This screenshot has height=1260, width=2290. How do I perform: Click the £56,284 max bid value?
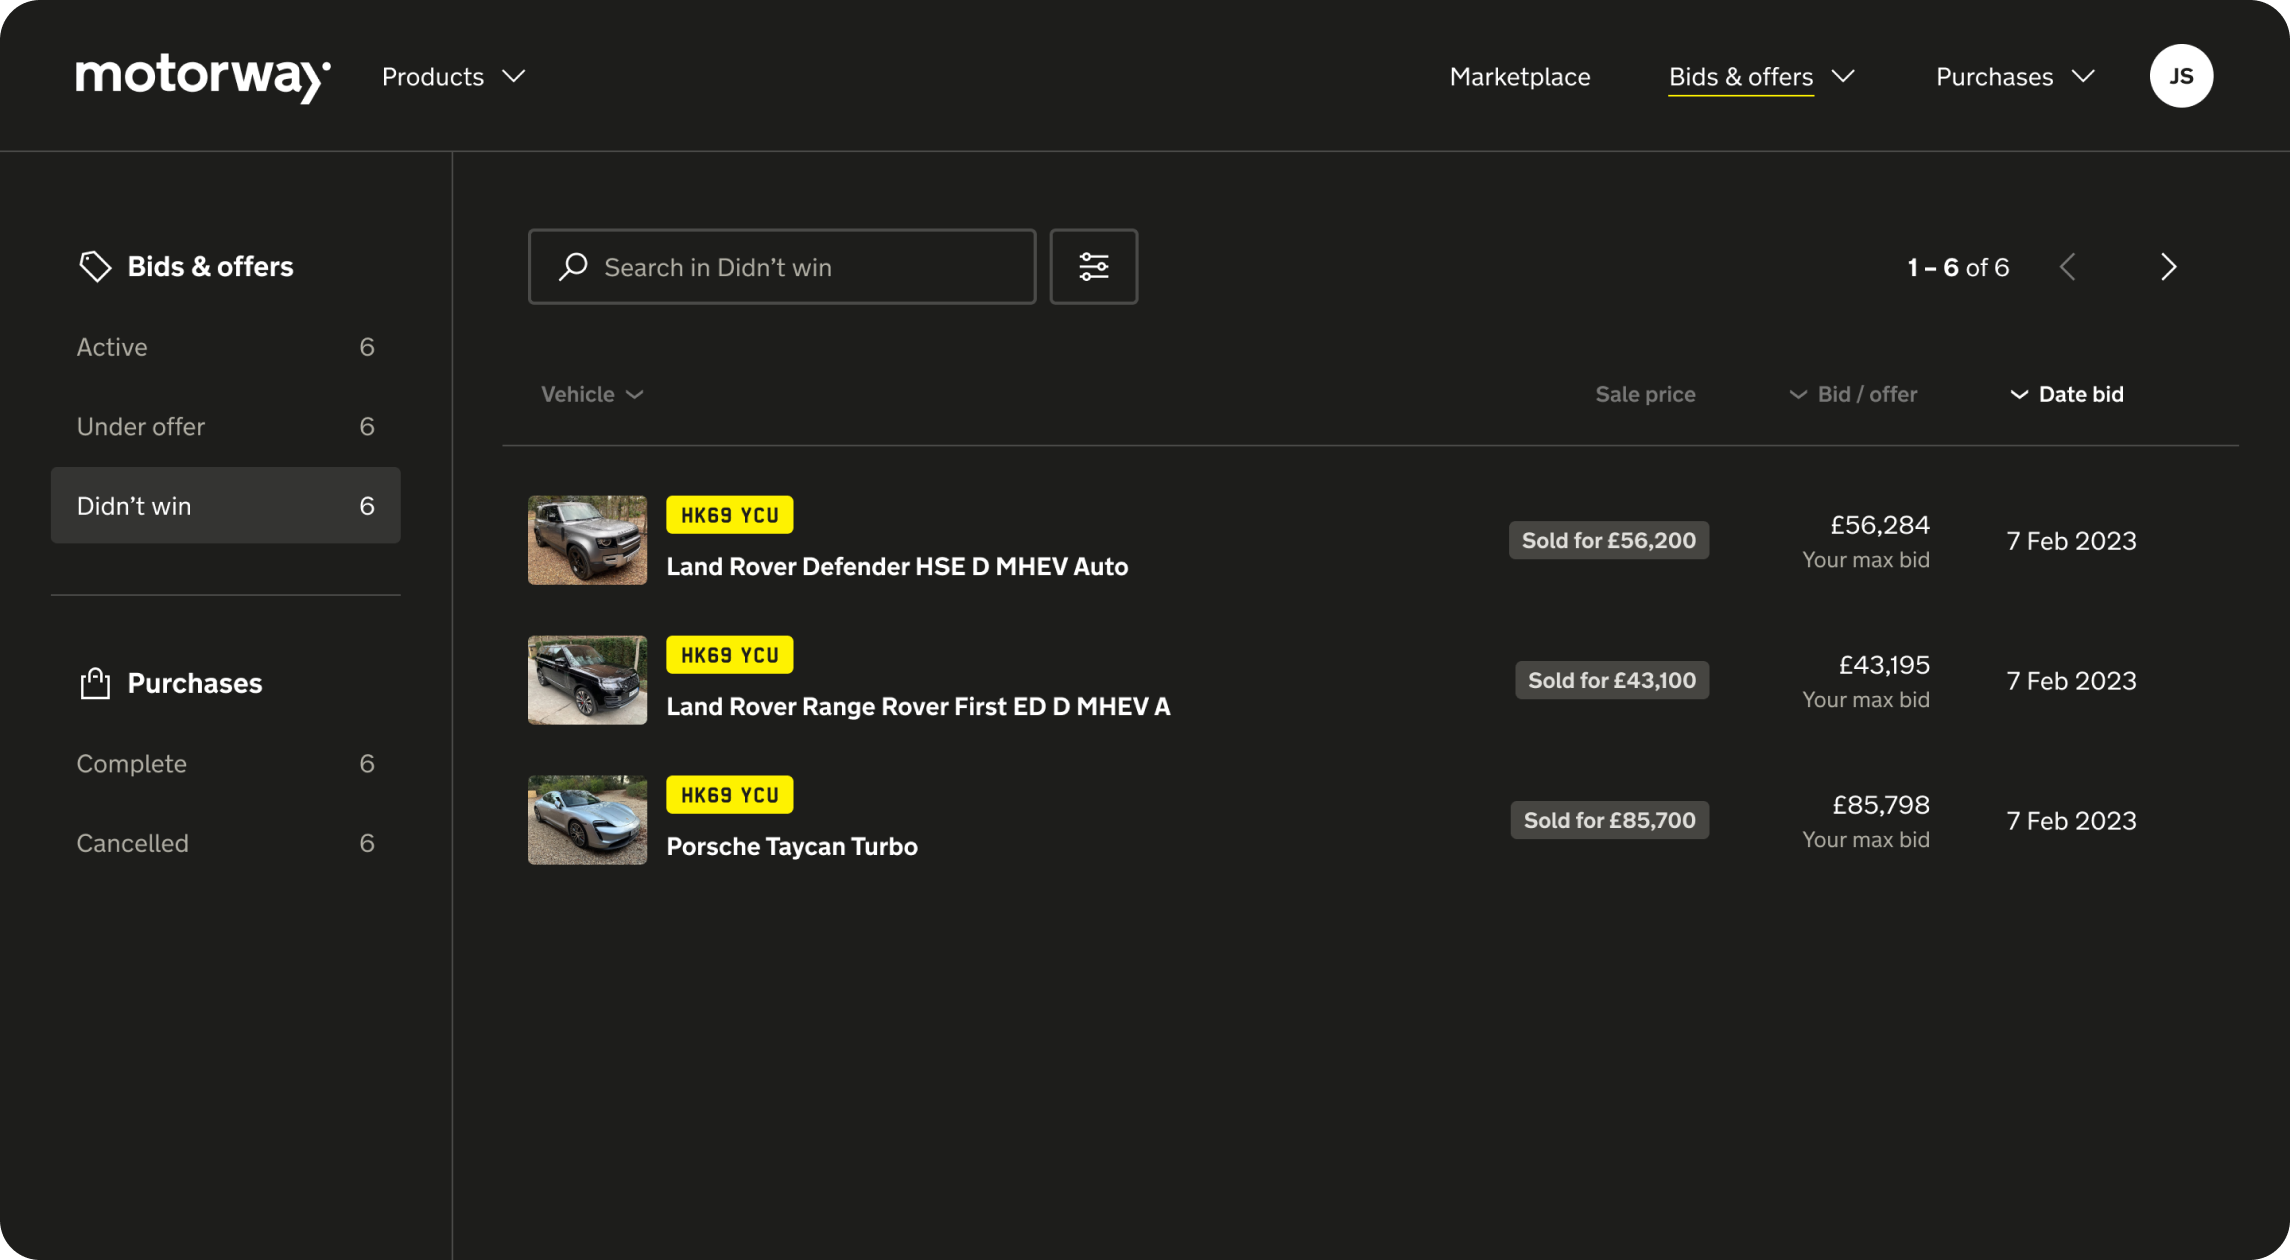[x=1879, y=525]
